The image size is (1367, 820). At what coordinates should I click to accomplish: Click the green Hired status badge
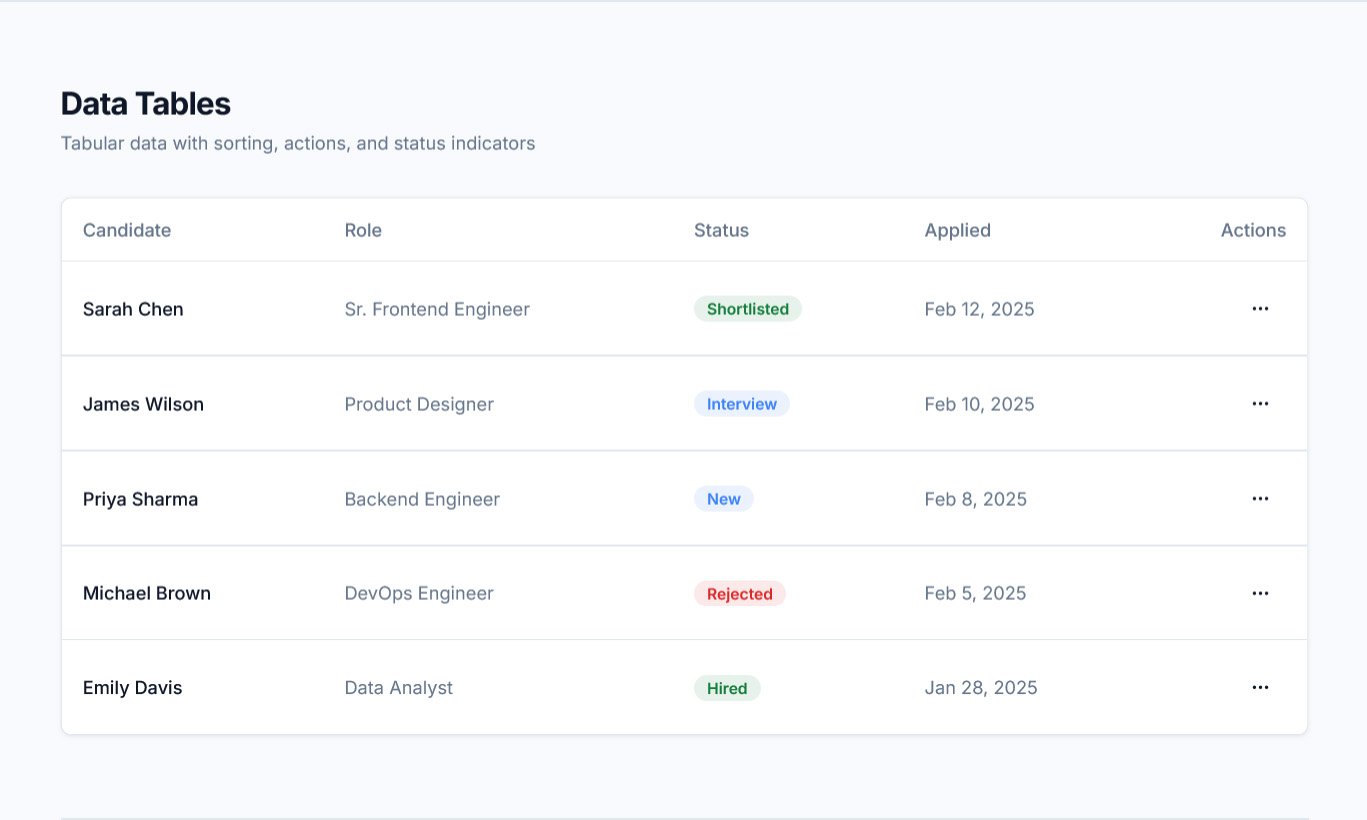[x=727, y=688]
